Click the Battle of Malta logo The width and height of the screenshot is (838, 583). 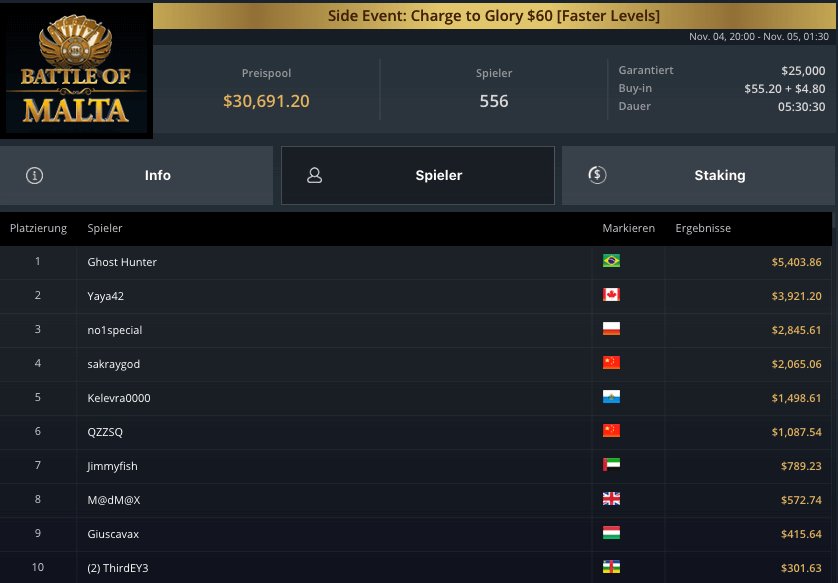coord(76,70)
